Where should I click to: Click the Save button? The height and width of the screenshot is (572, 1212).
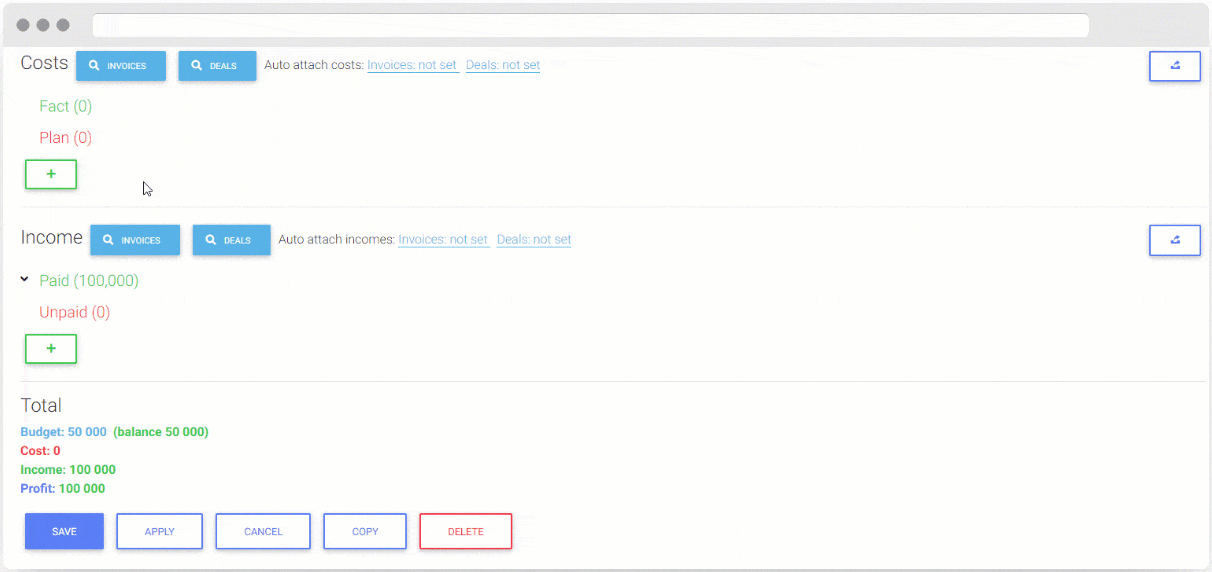(64, 531)
